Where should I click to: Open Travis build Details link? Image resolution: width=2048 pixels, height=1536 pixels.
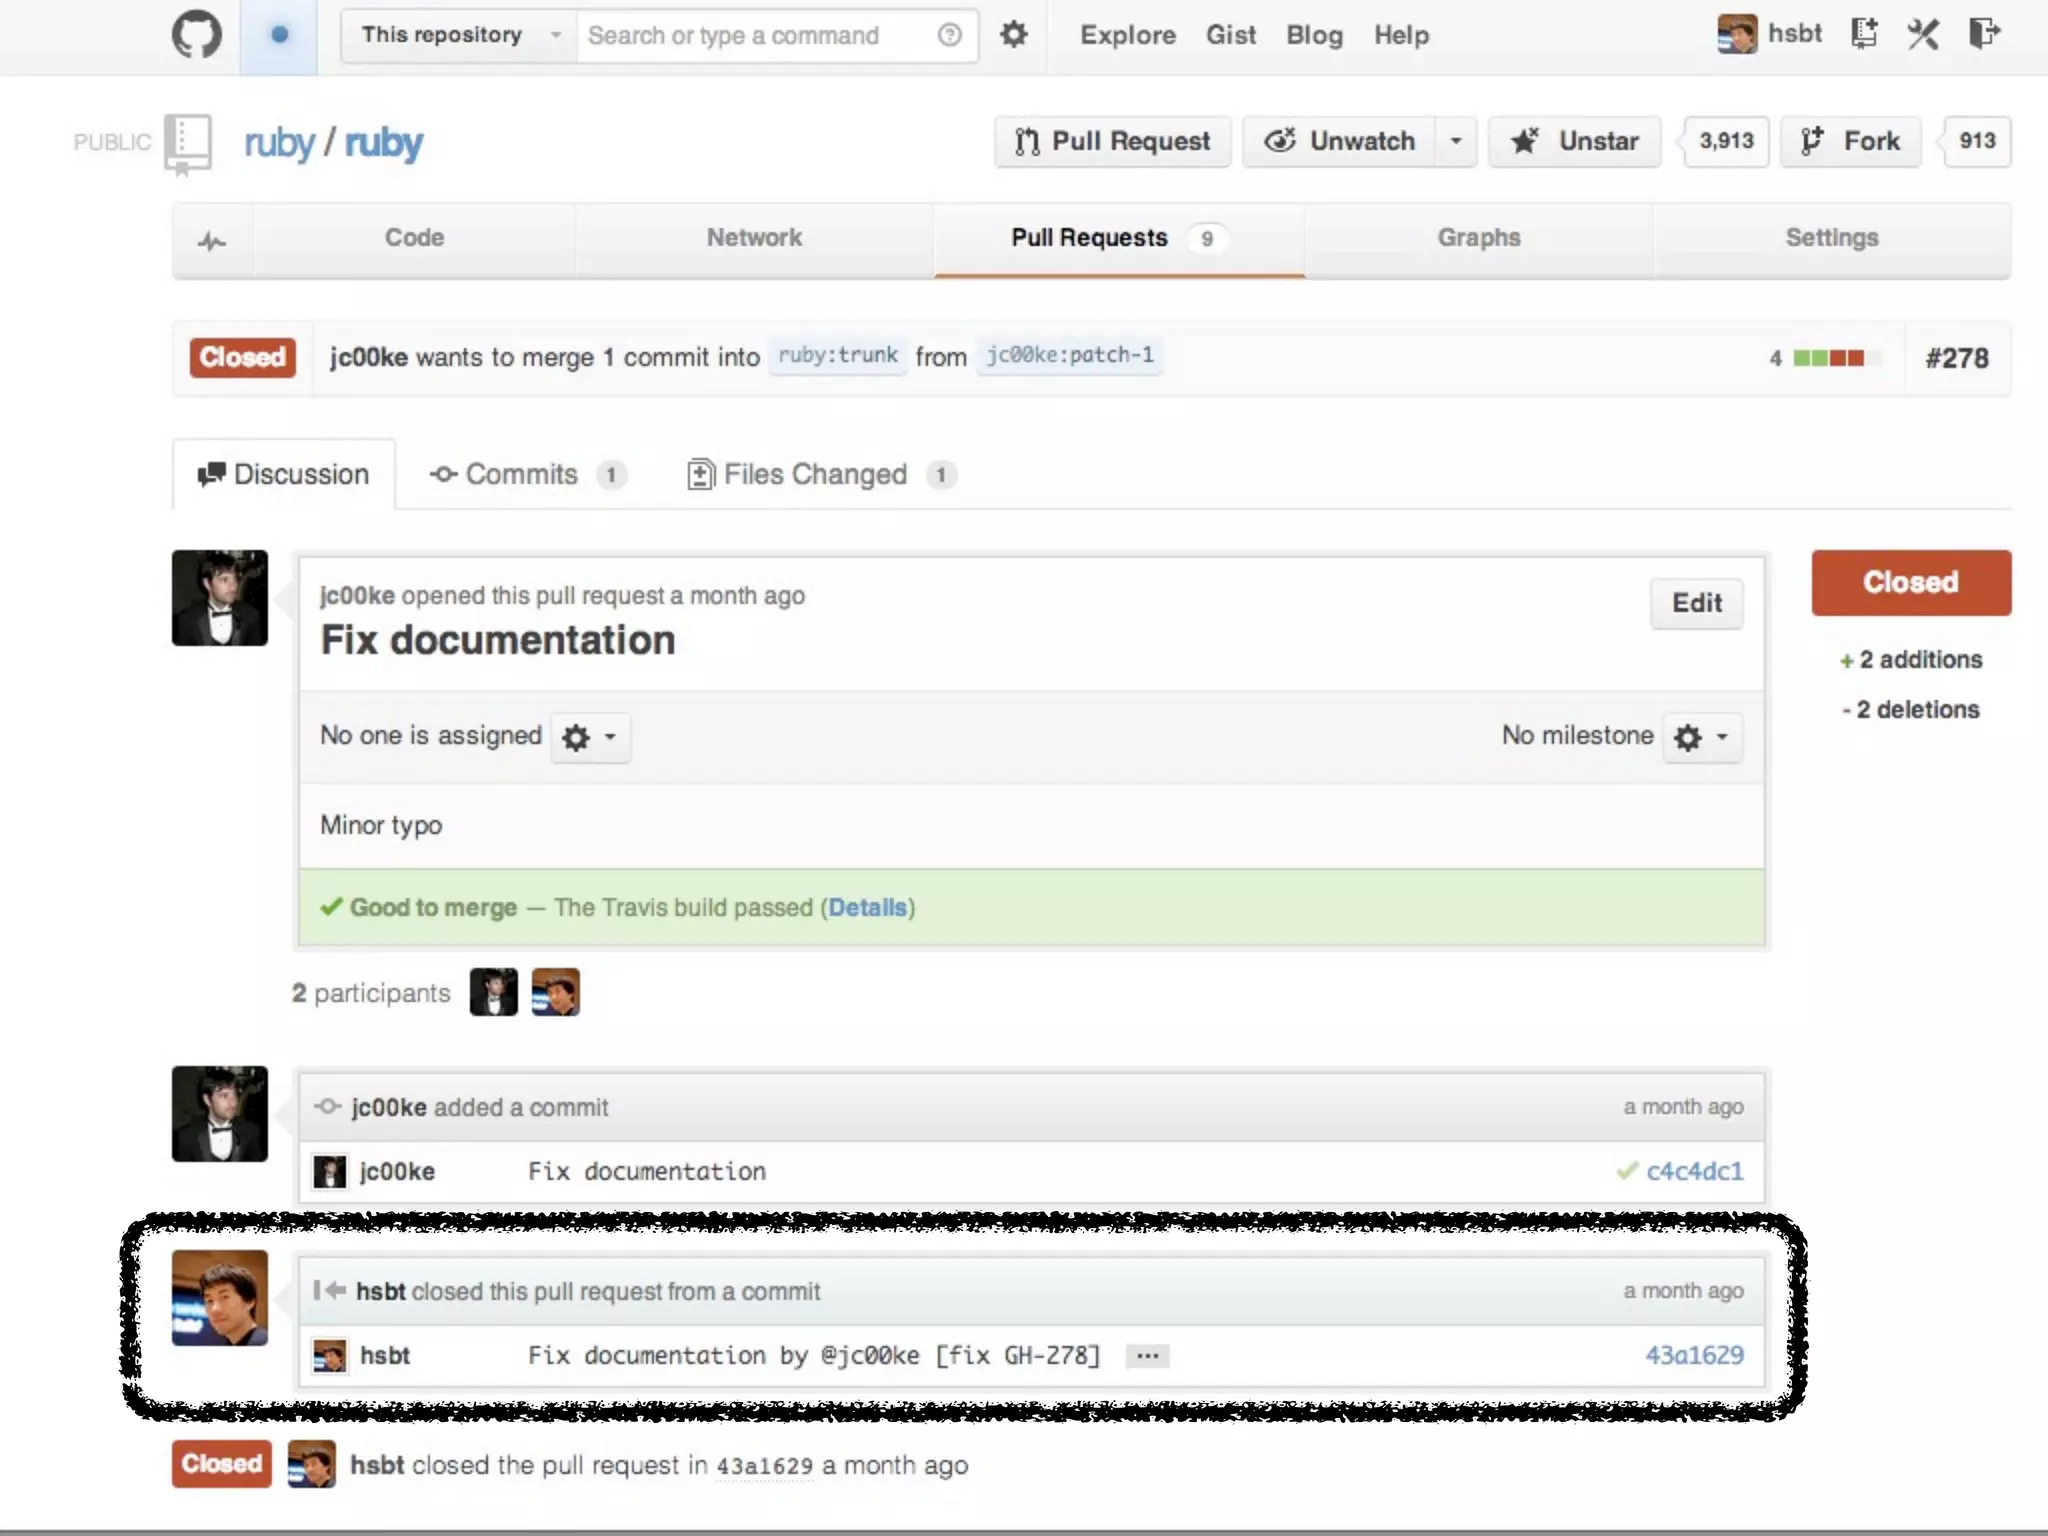868,907
